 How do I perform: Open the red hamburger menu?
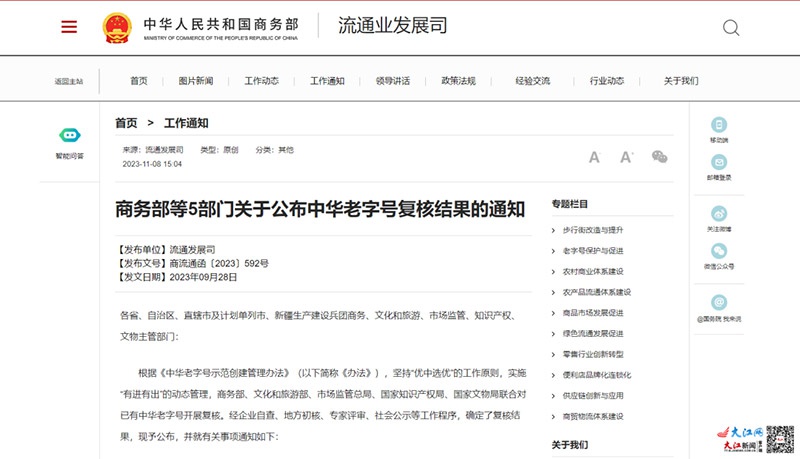tap(69, 27)
